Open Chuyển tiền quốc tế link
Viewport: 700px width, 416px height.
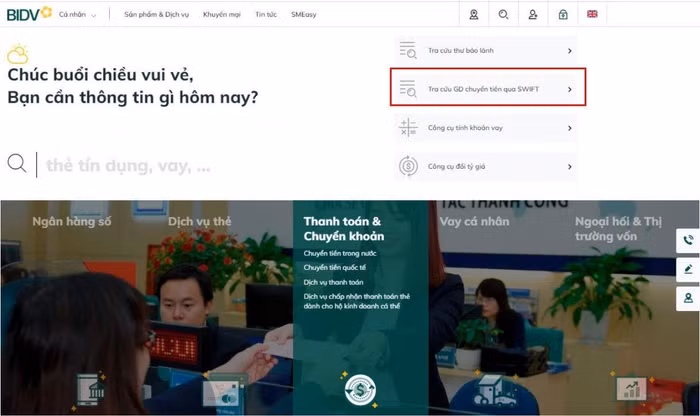334,267
